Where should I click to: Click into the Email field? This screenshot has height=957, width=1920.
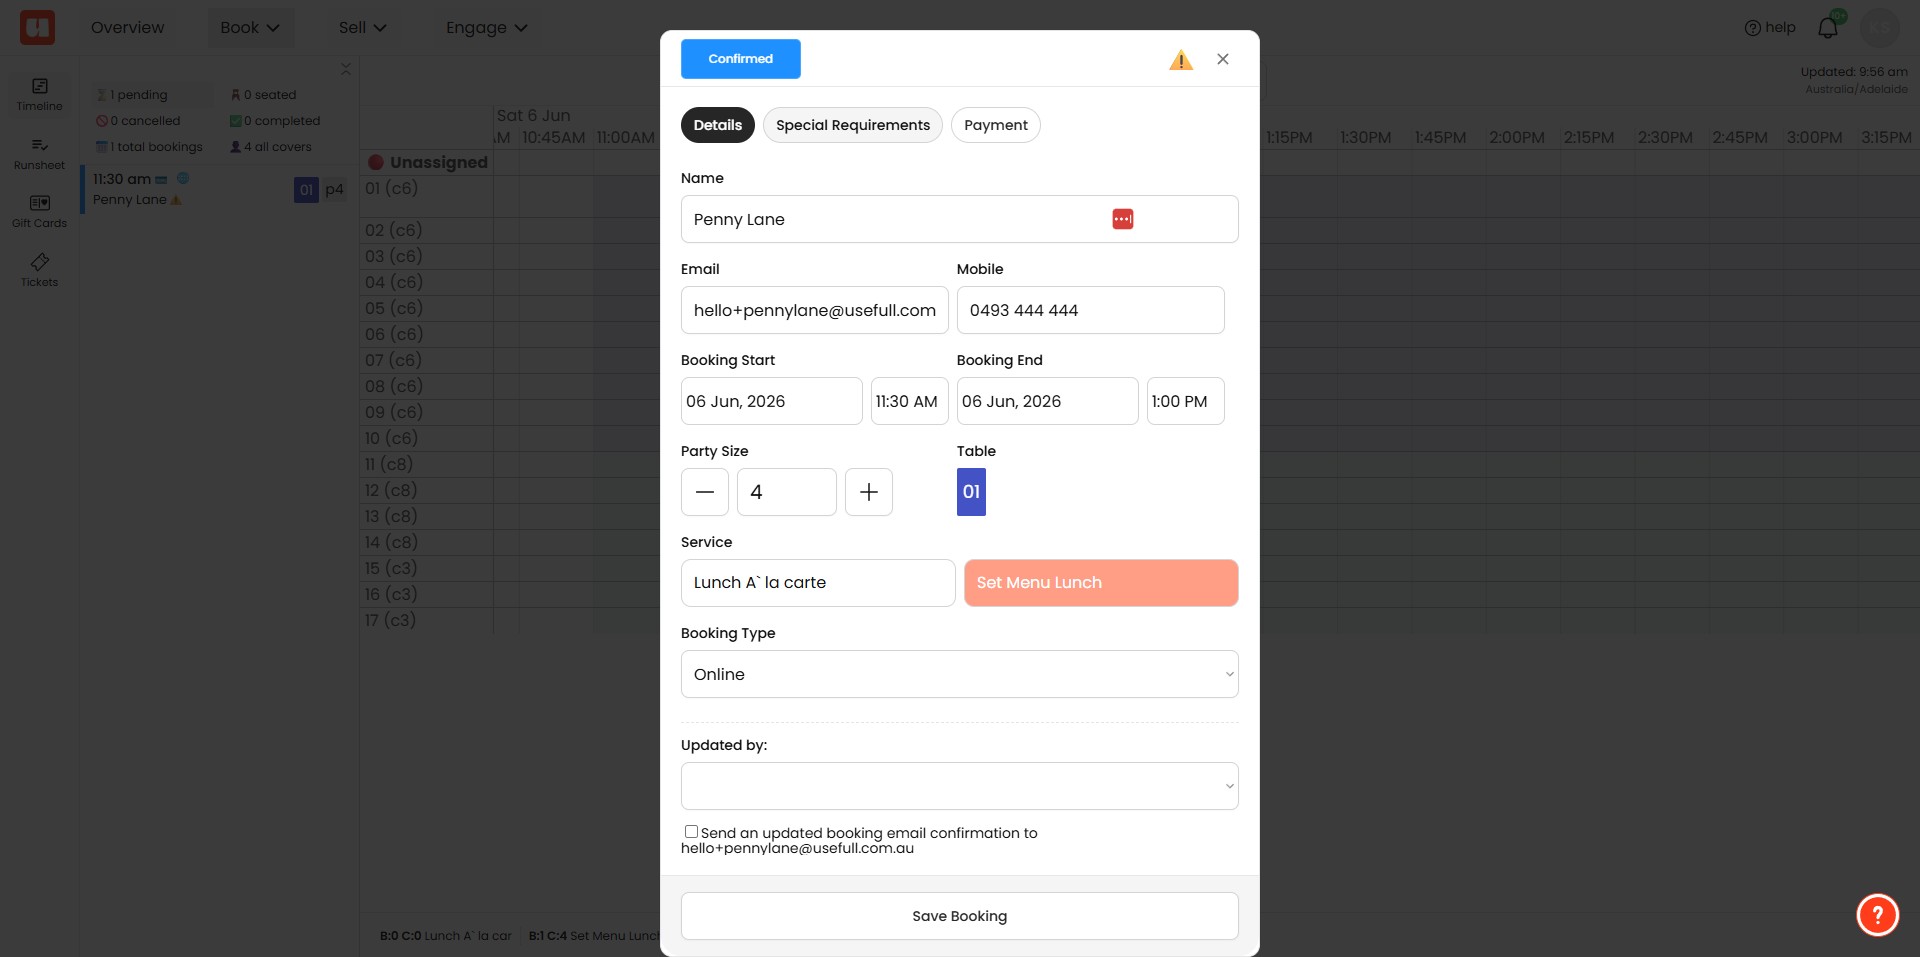tap(814, 310)
